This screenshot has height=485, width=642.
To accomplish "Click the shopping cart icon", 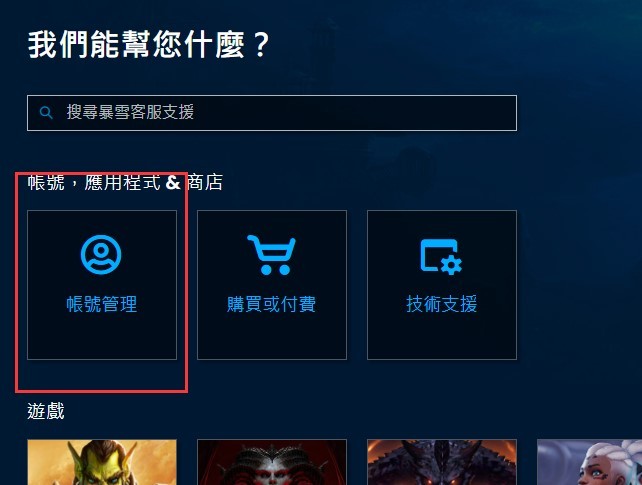I will pyautogui.click(x=271, y=255).
